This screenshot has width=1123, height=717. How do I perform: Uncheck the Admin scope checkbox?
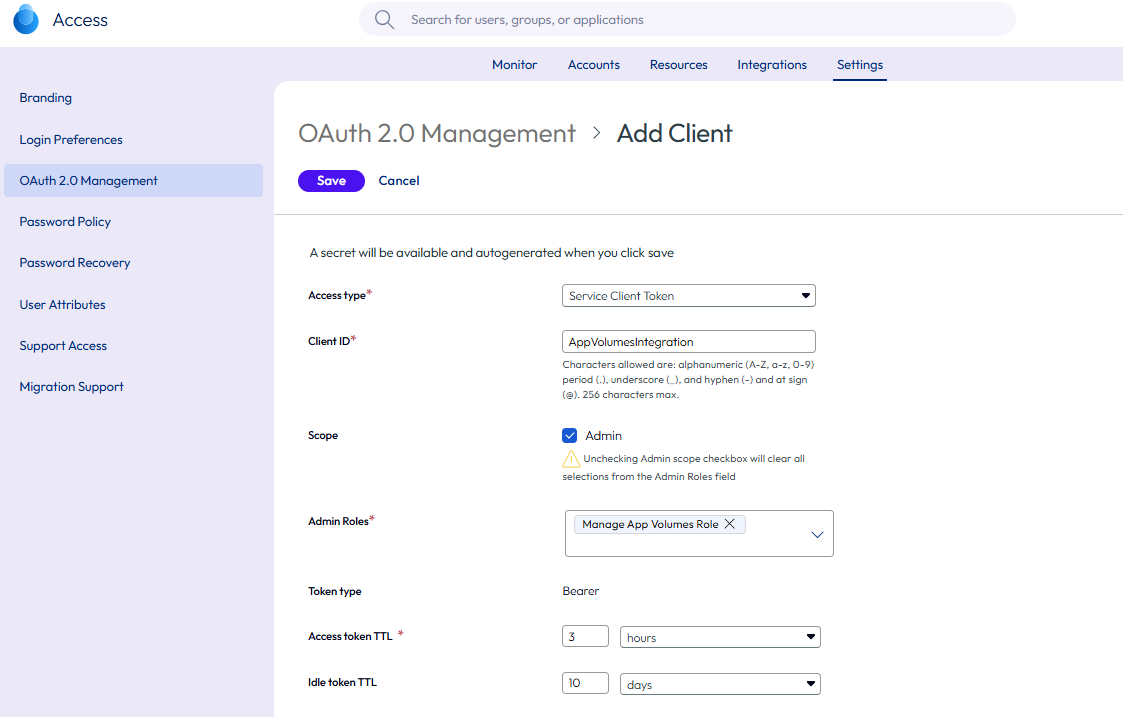tap(569, 436)
